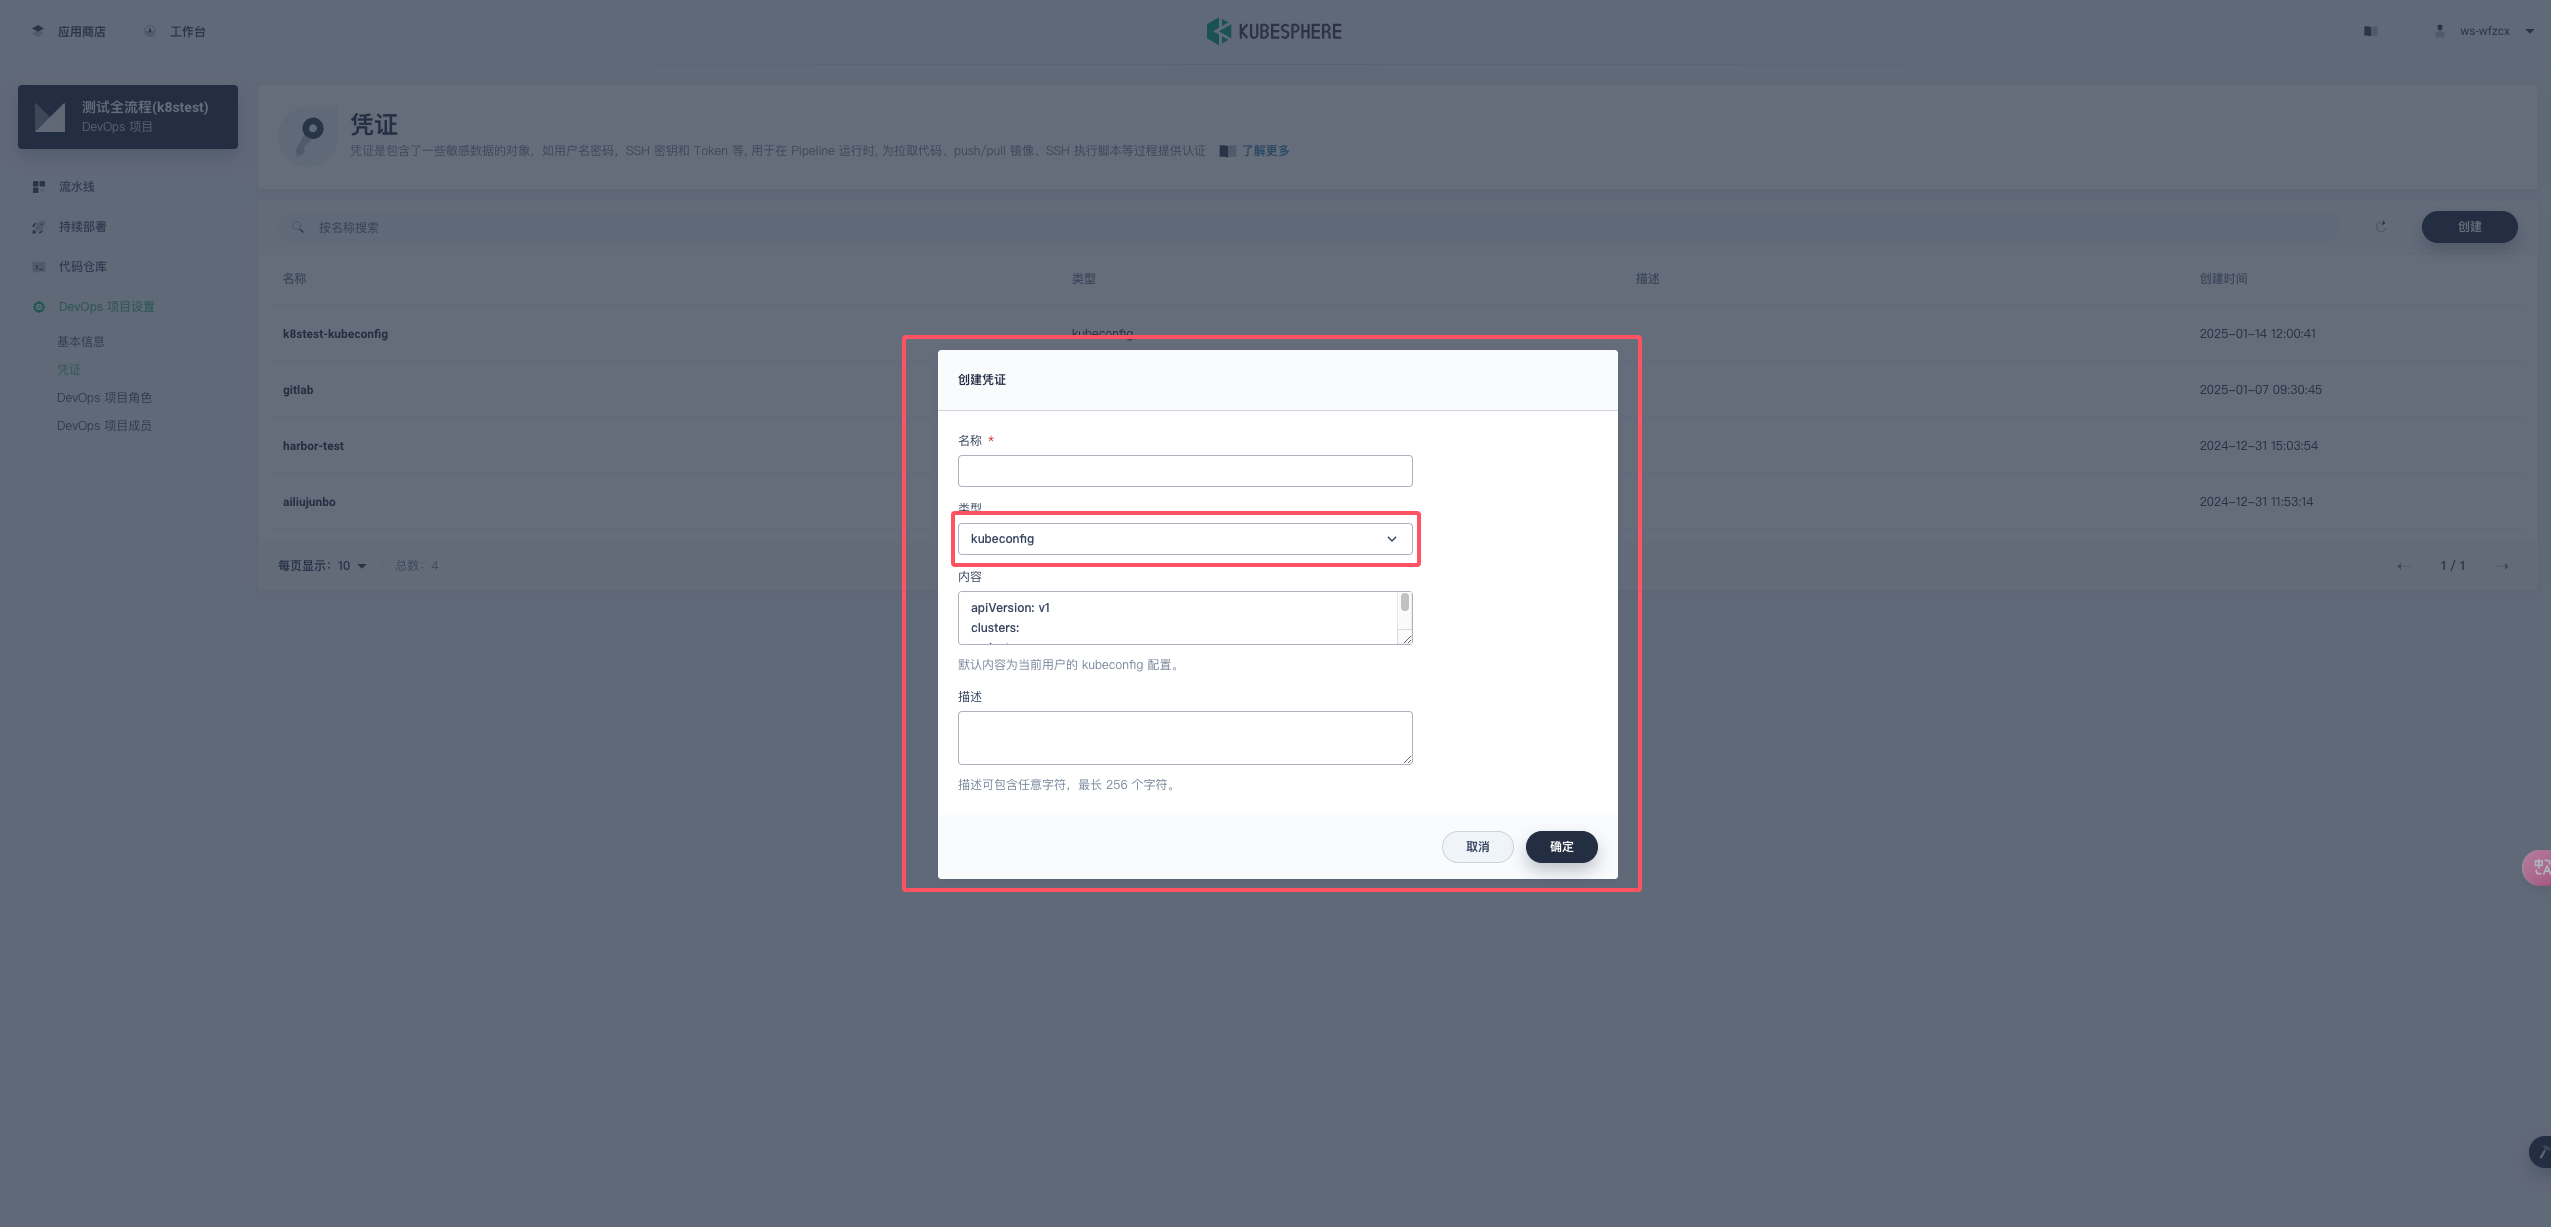Screen dimensions: 2551x1227
Task: Click the 描述 textarea in dialog
Action: (x=1185, y=738)
